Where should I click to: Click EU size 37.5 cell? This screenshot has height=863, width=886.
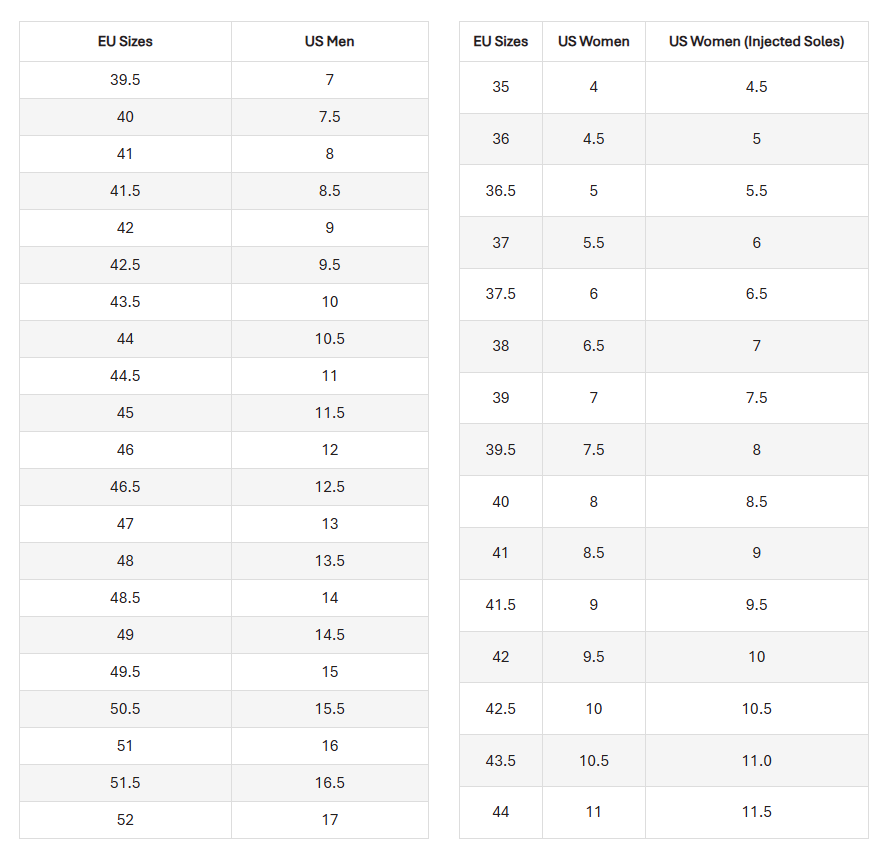click(500, 294)
